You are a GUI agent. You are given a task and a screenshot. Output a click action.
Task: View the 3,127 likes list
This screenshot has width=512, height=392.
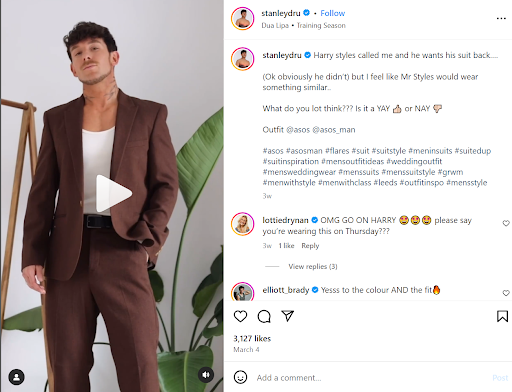click(252, 339)
